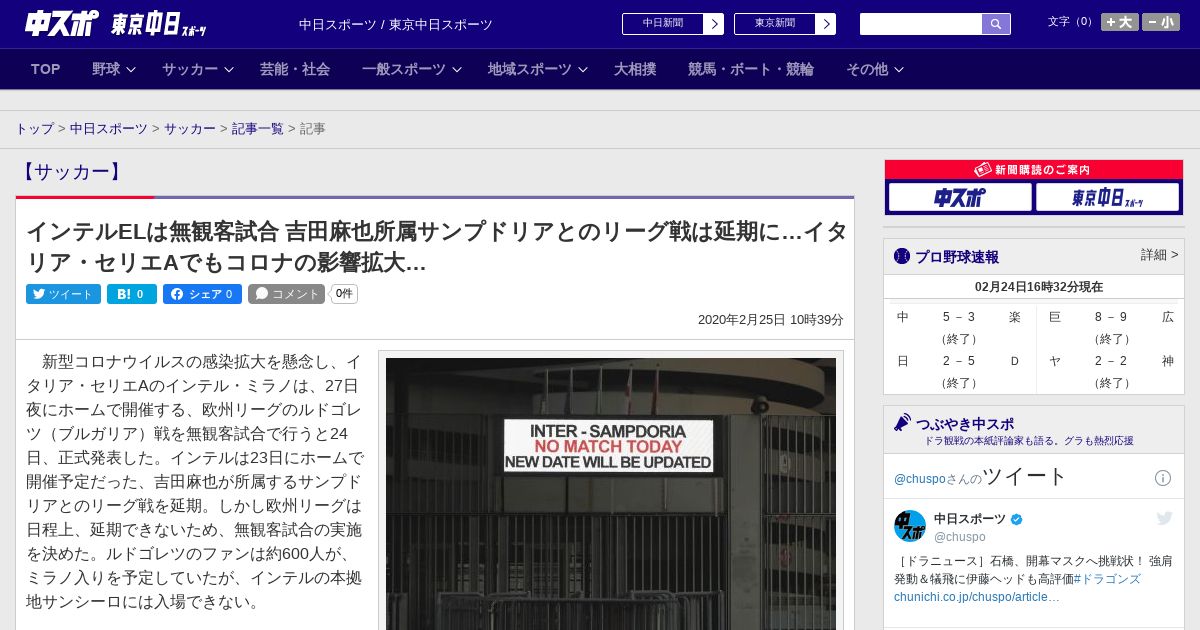1200x630 pixels.
Task: Open the その他 navigation menu
Action: coord(867,69)
